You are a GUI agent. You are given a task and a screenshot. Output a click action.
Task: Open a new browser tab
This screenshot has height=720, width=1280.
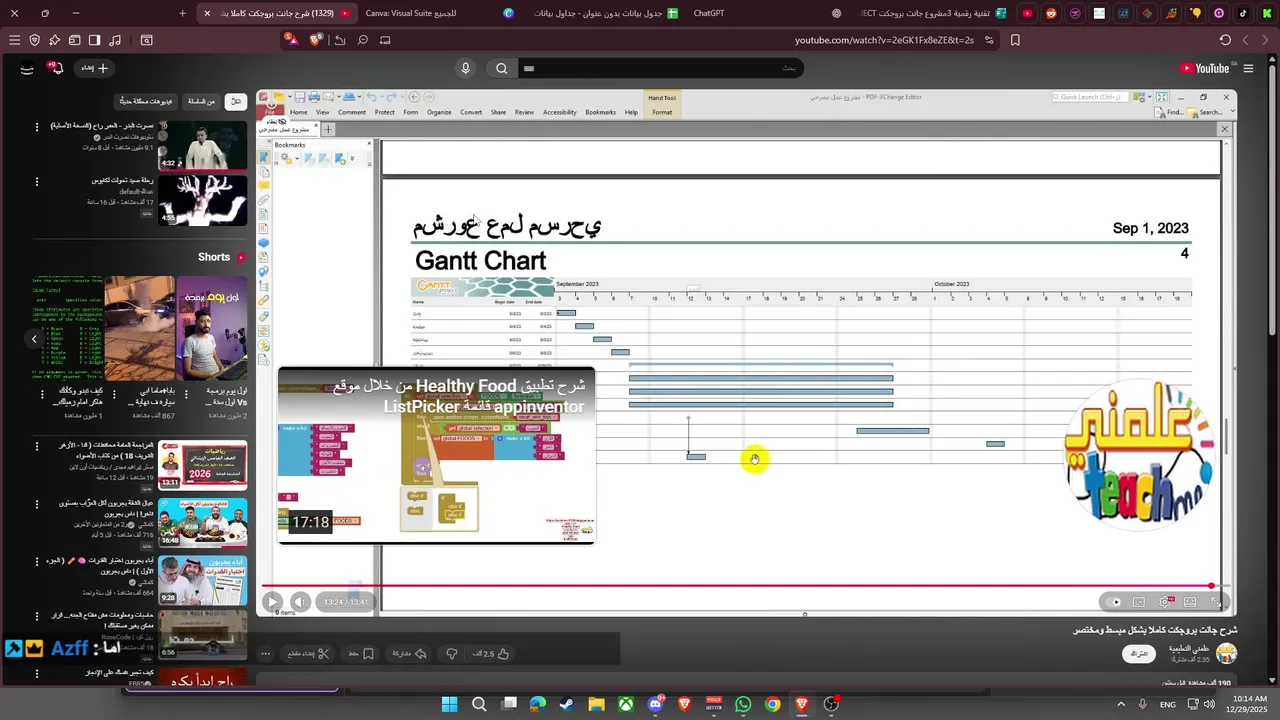click(x=182, y=13)
